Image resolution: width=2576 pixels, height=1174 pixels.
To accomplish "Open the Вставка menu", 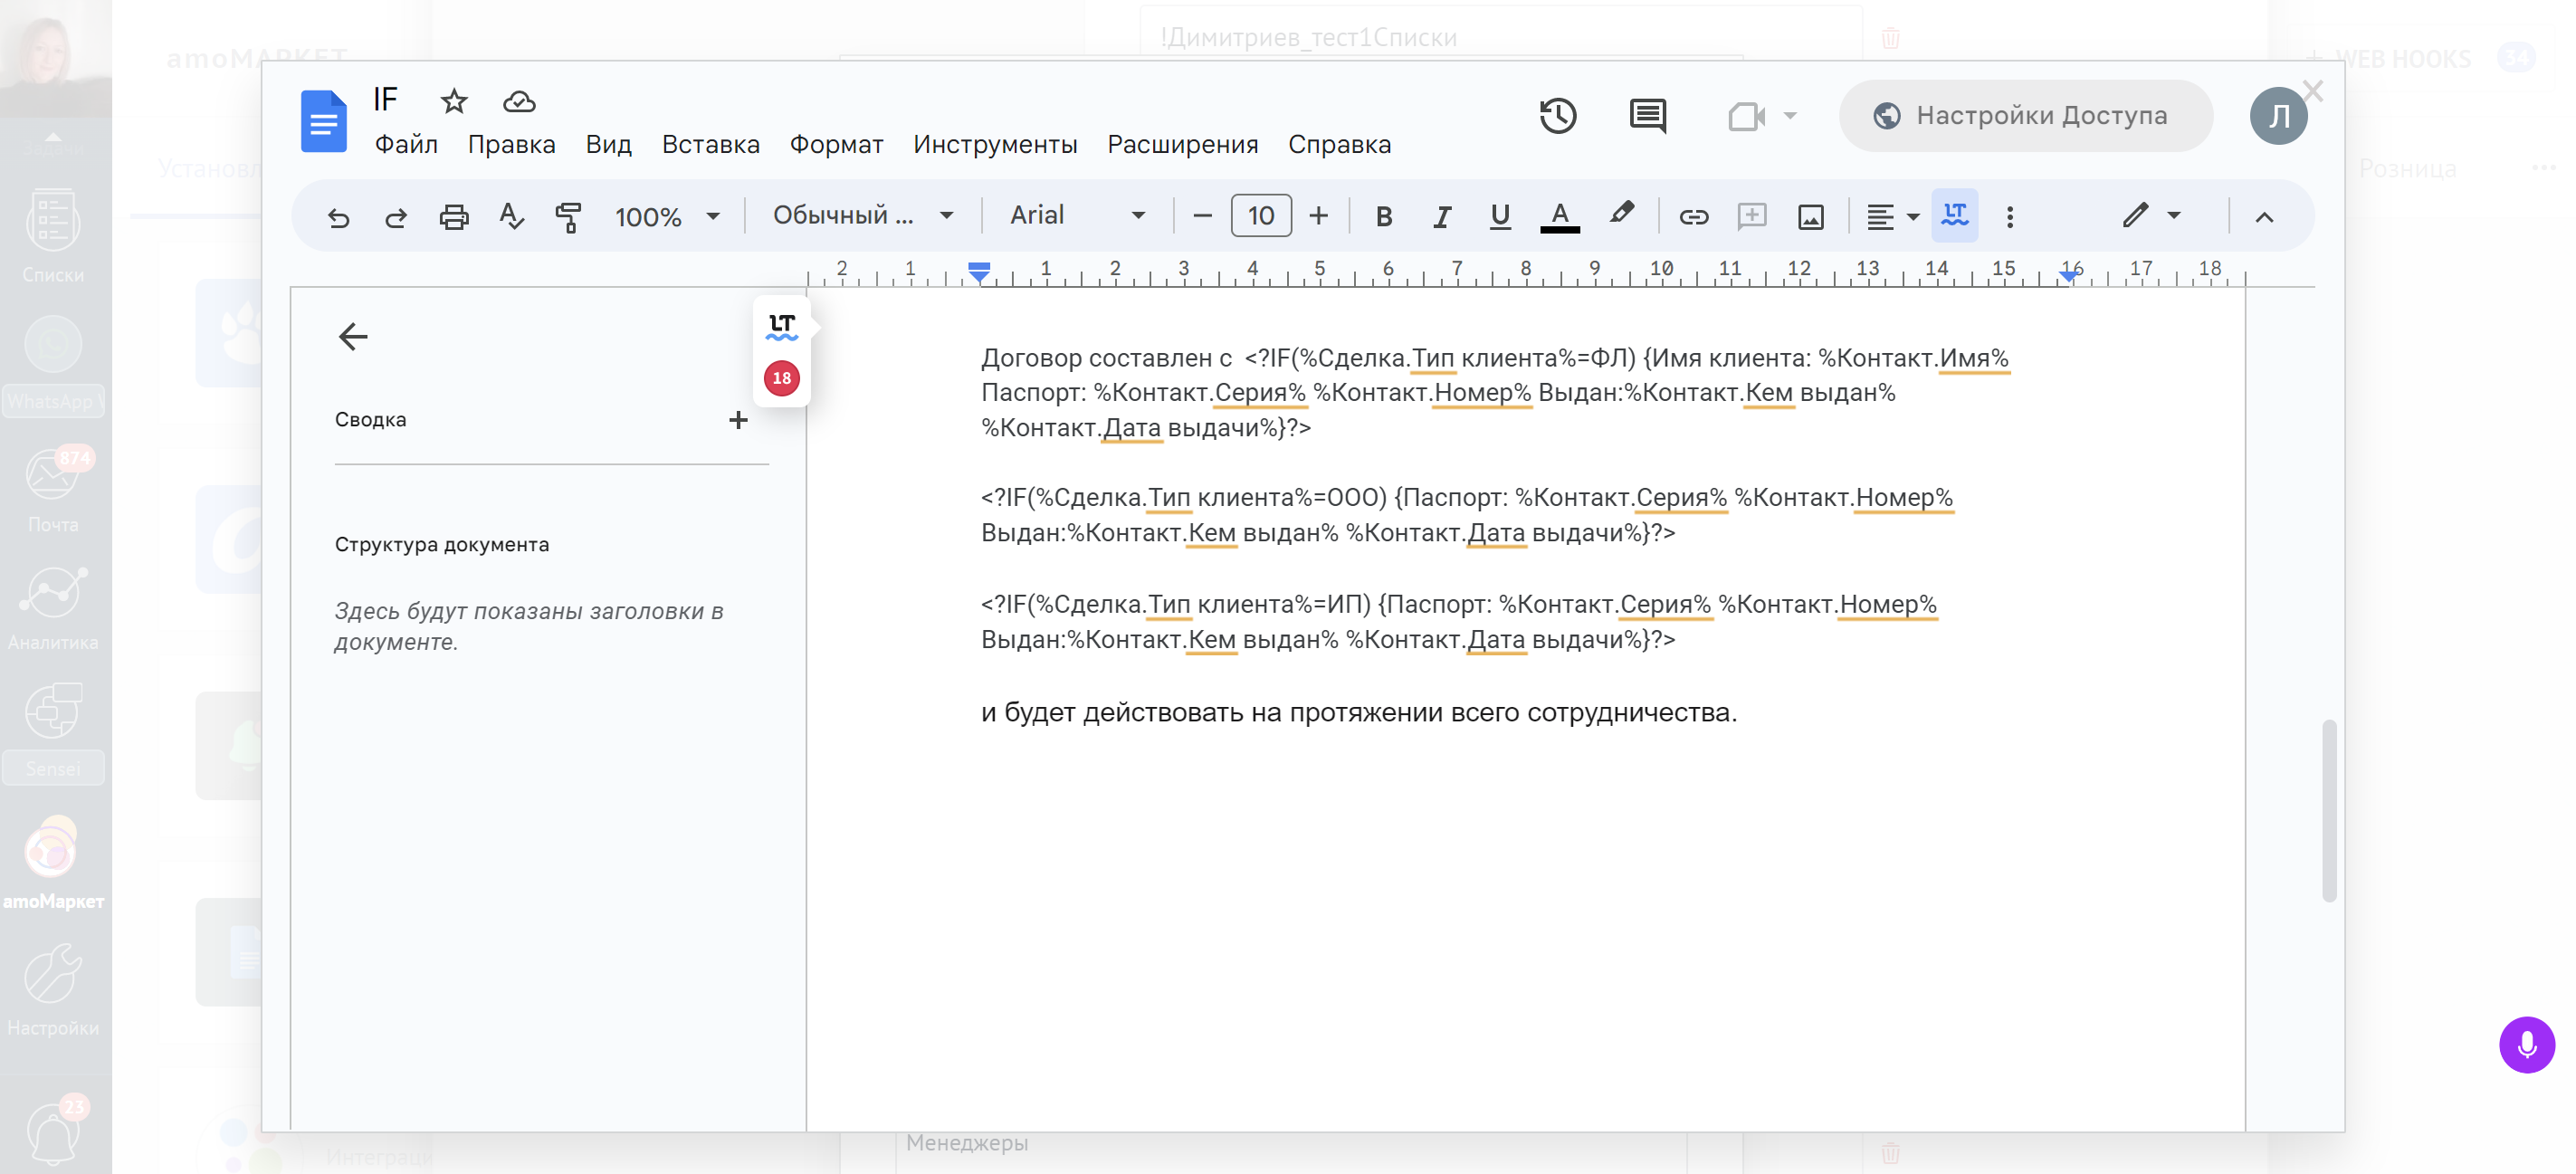I will [x=710, y=144].
